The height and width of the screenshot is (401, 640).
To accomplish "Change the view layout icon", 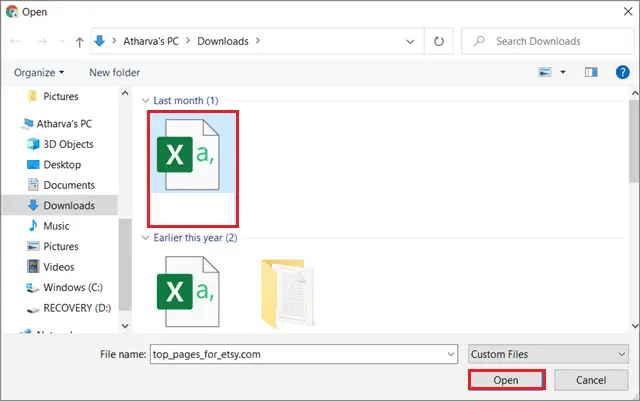I will [545, 72].
